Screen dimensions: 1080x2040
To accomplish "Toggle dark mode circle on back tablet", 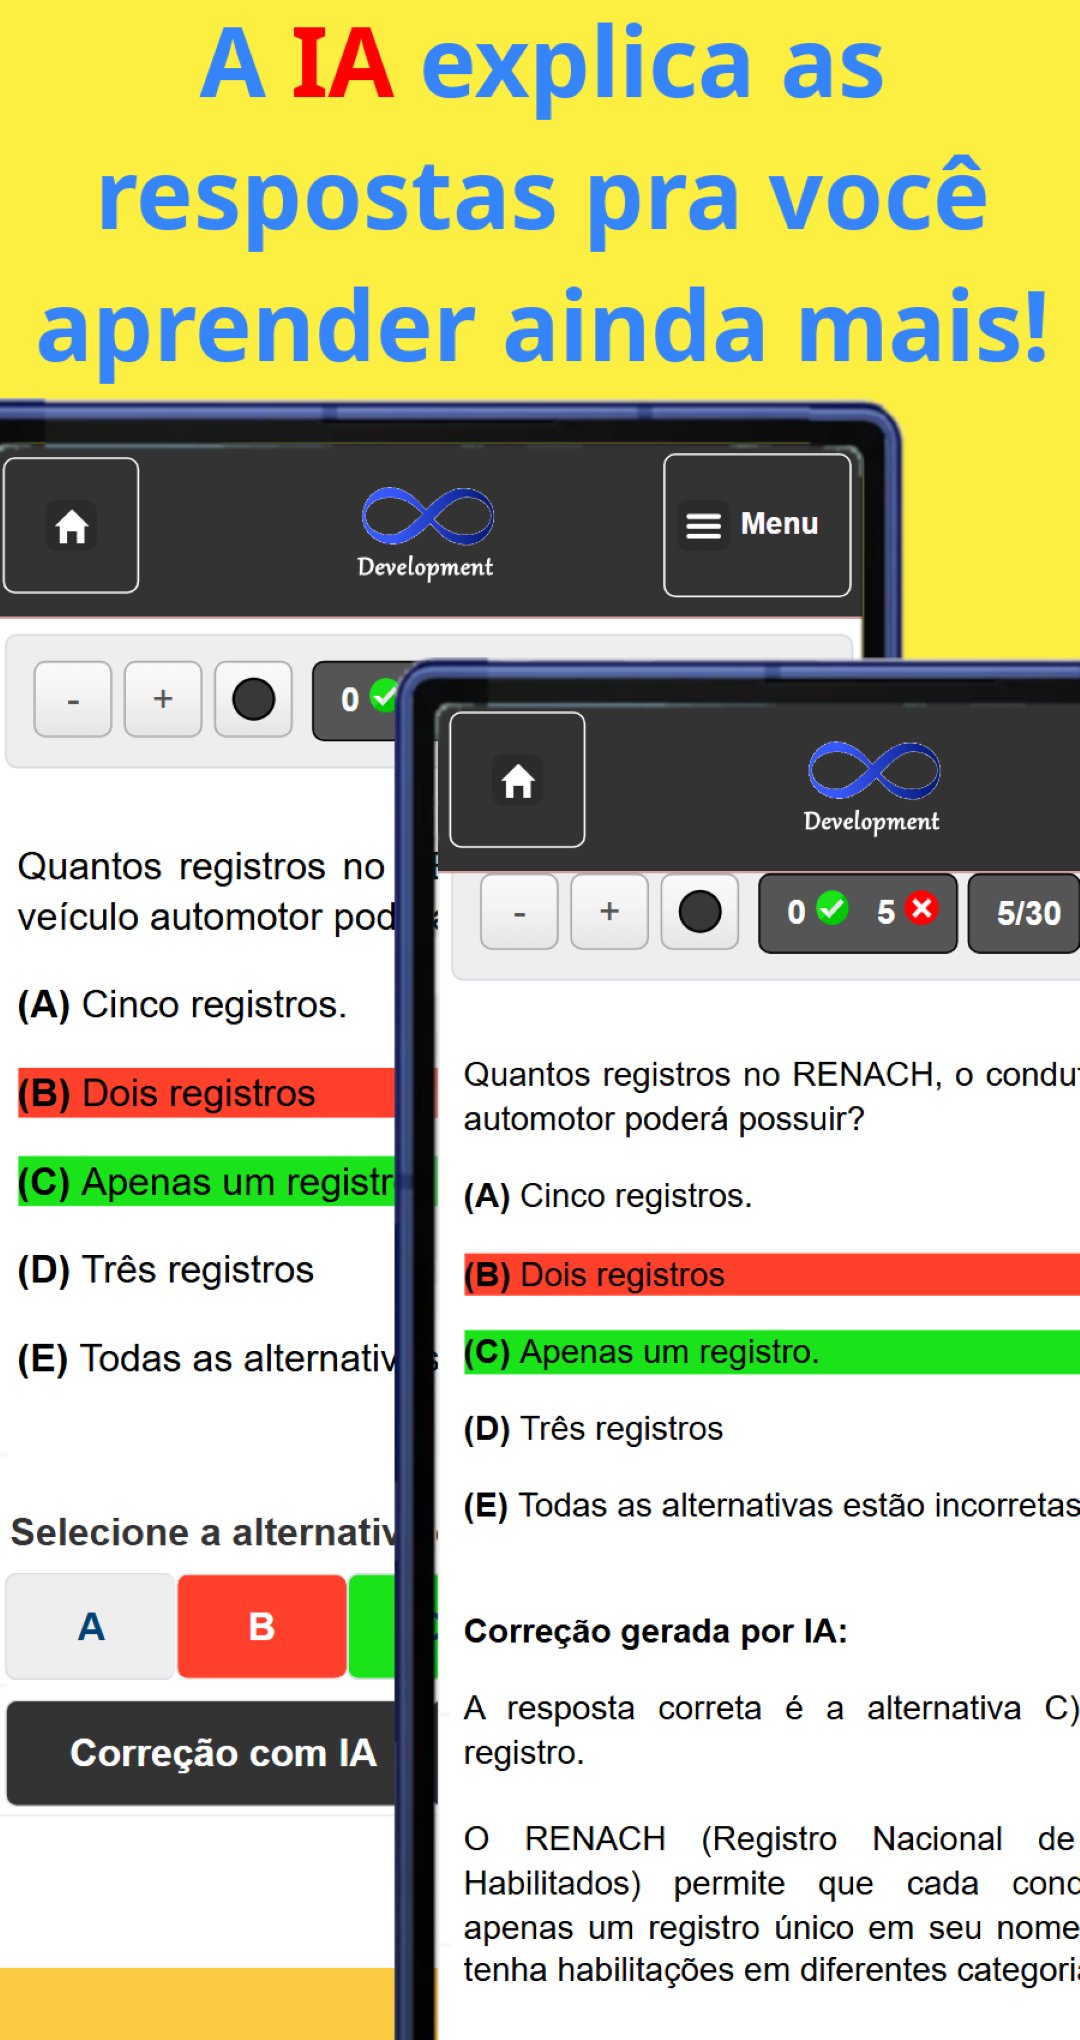I will tap(253, 700).
